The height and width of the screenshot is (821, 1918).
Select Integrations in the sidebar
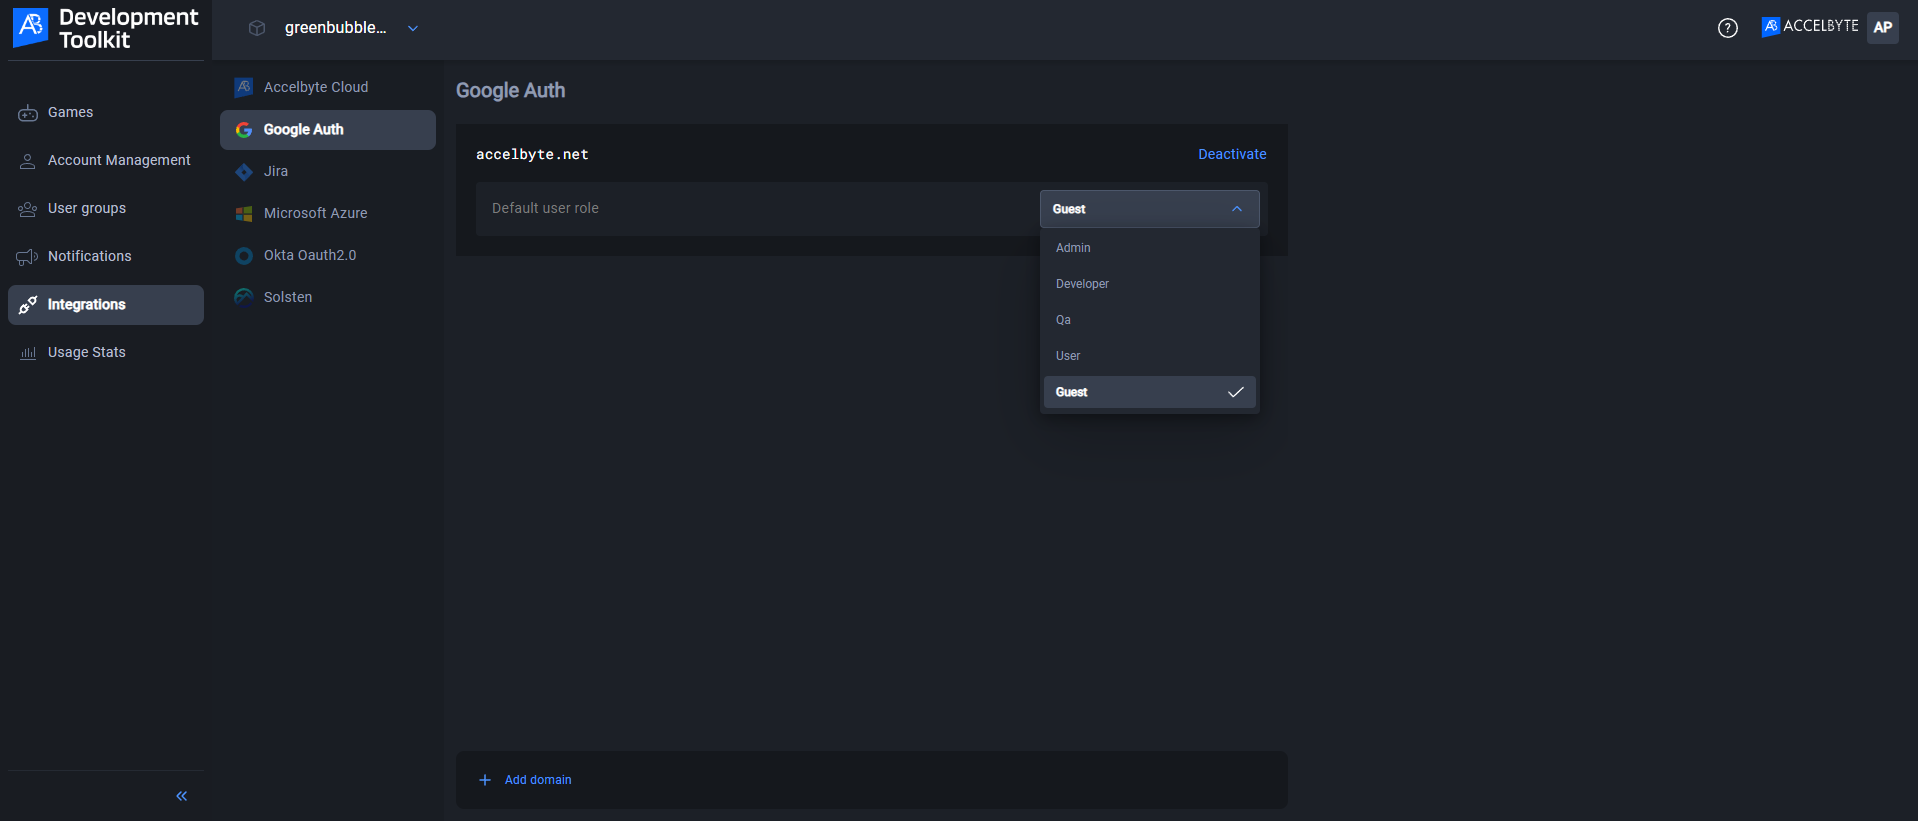tap(106, 304)
